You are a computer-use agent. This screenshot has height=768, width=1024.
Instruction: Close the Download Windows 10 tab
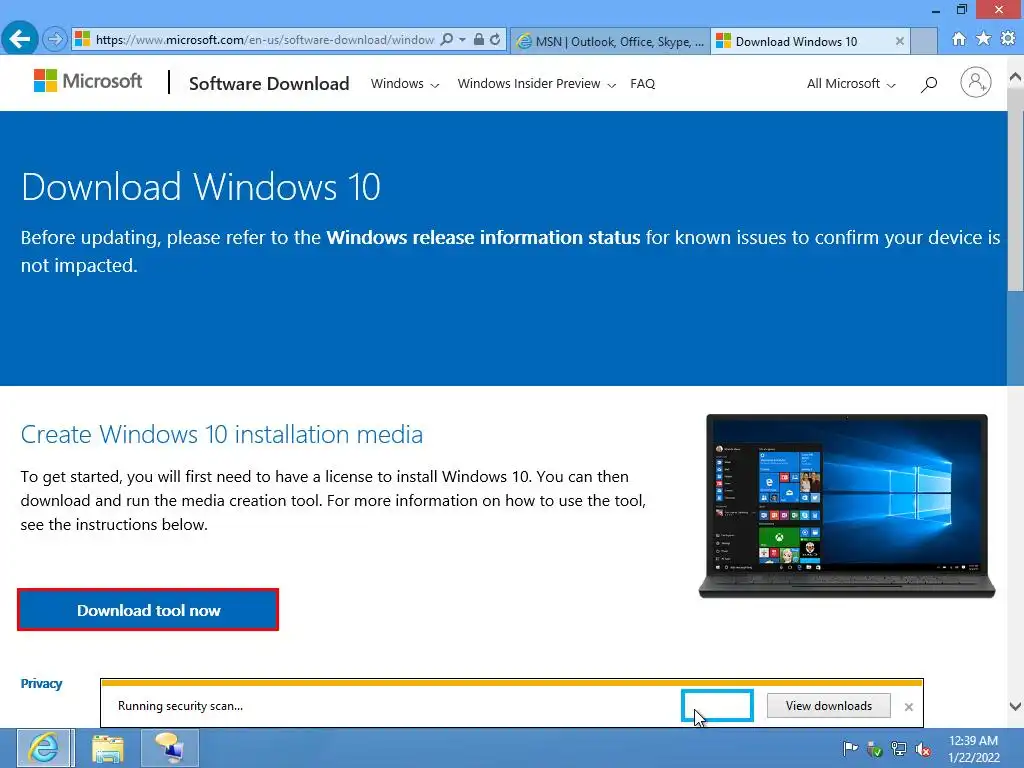coord(899,41)
